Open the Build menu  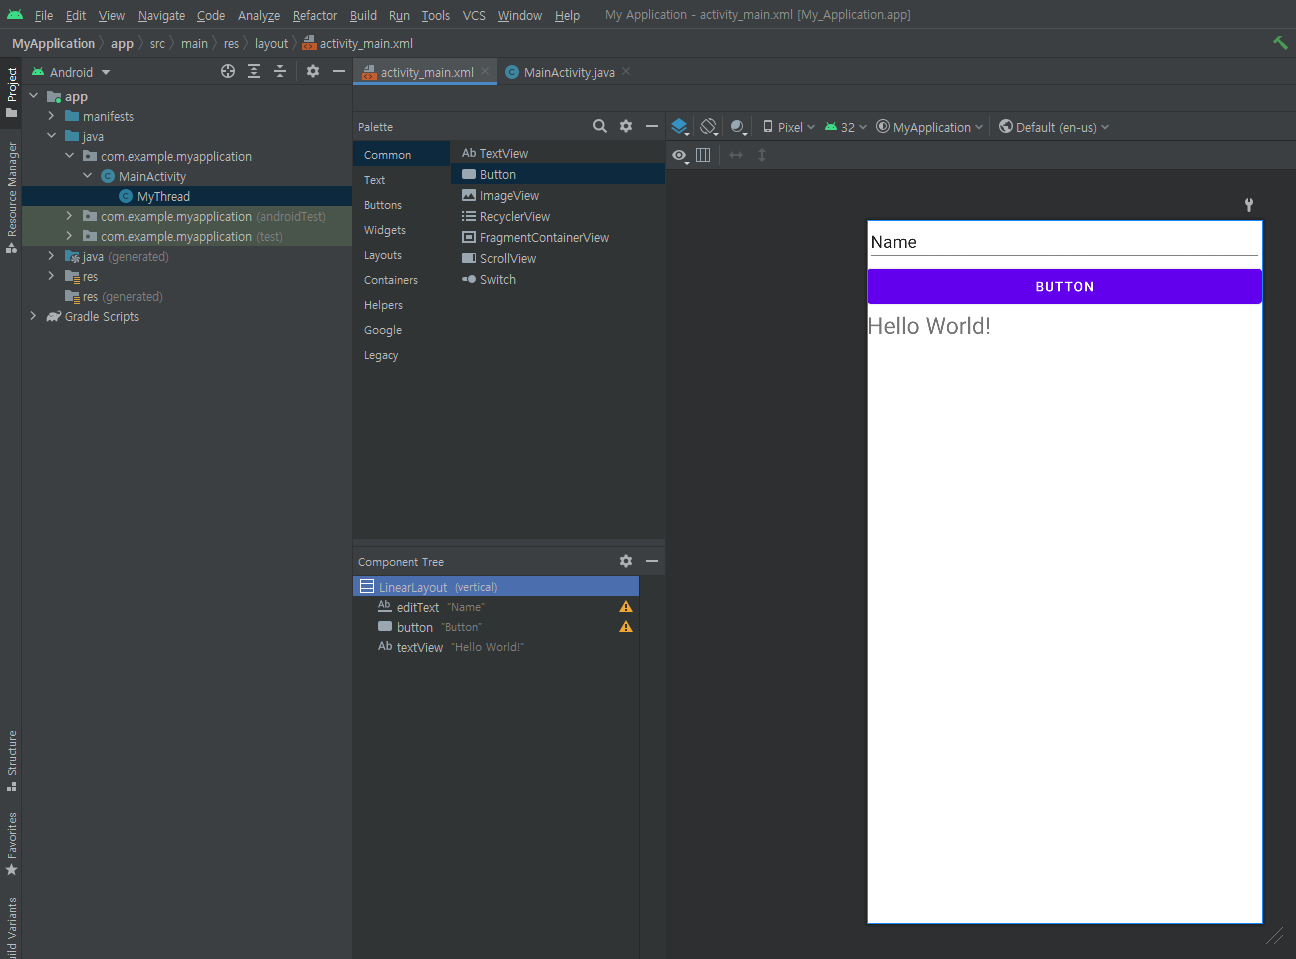point(363,15)
